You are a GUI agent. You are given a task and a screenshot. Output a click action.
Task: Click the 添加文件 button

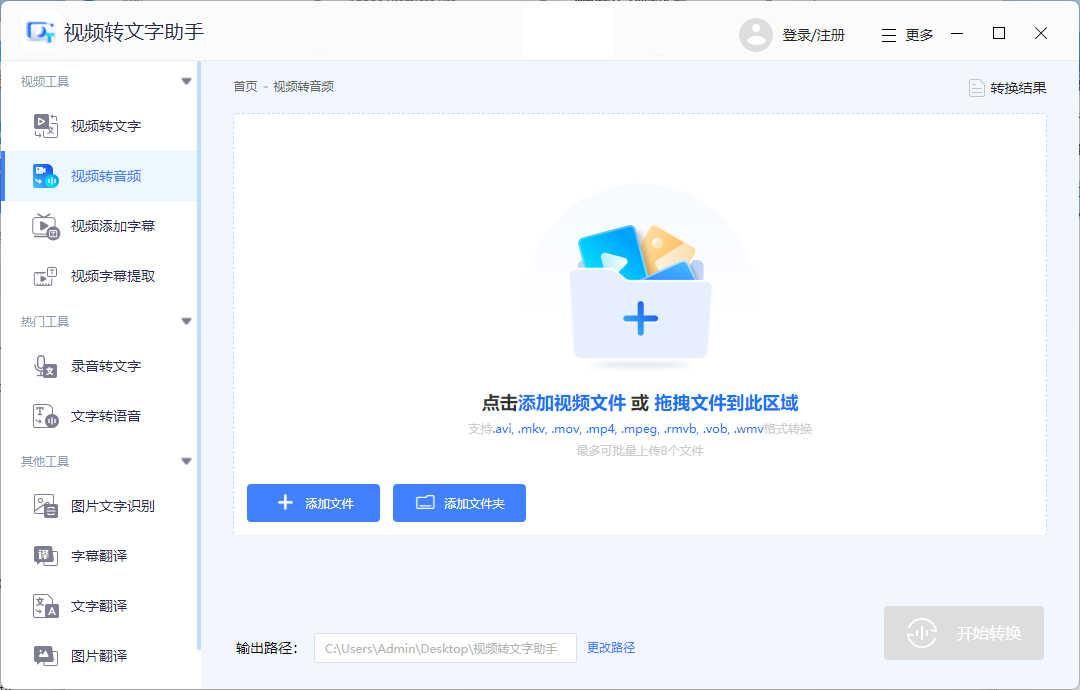coord(313,503)
